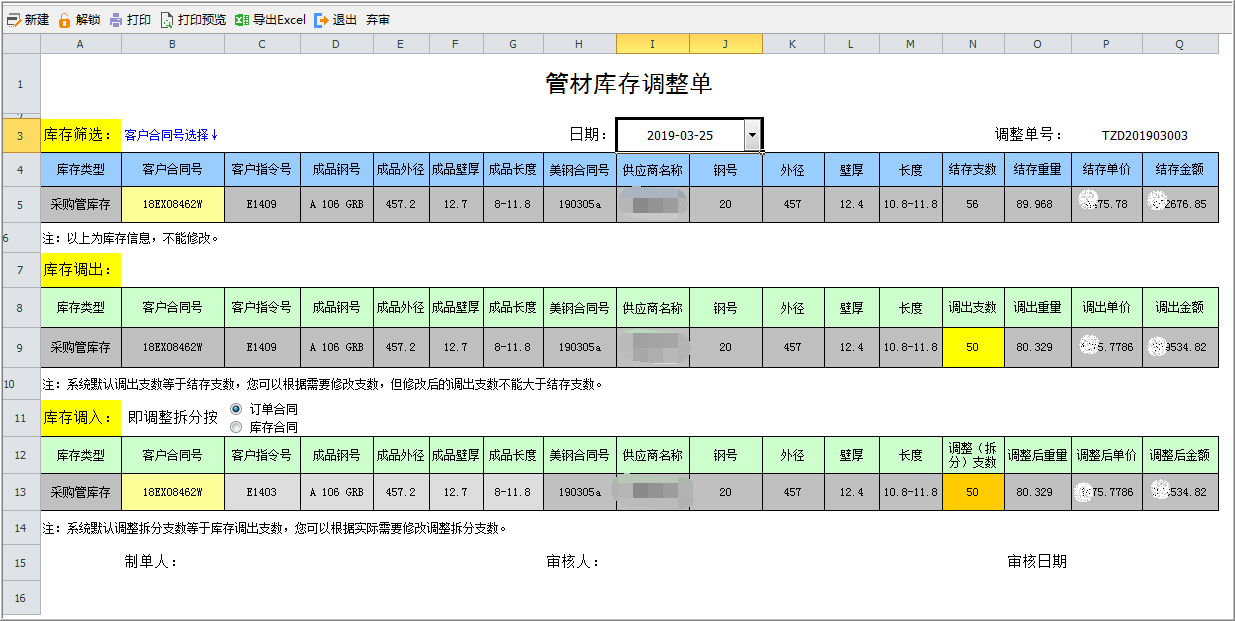Screen dimensions: 1235x621
Task: Click the 退出 exit toolbar button
Action: tap(335, 20)
